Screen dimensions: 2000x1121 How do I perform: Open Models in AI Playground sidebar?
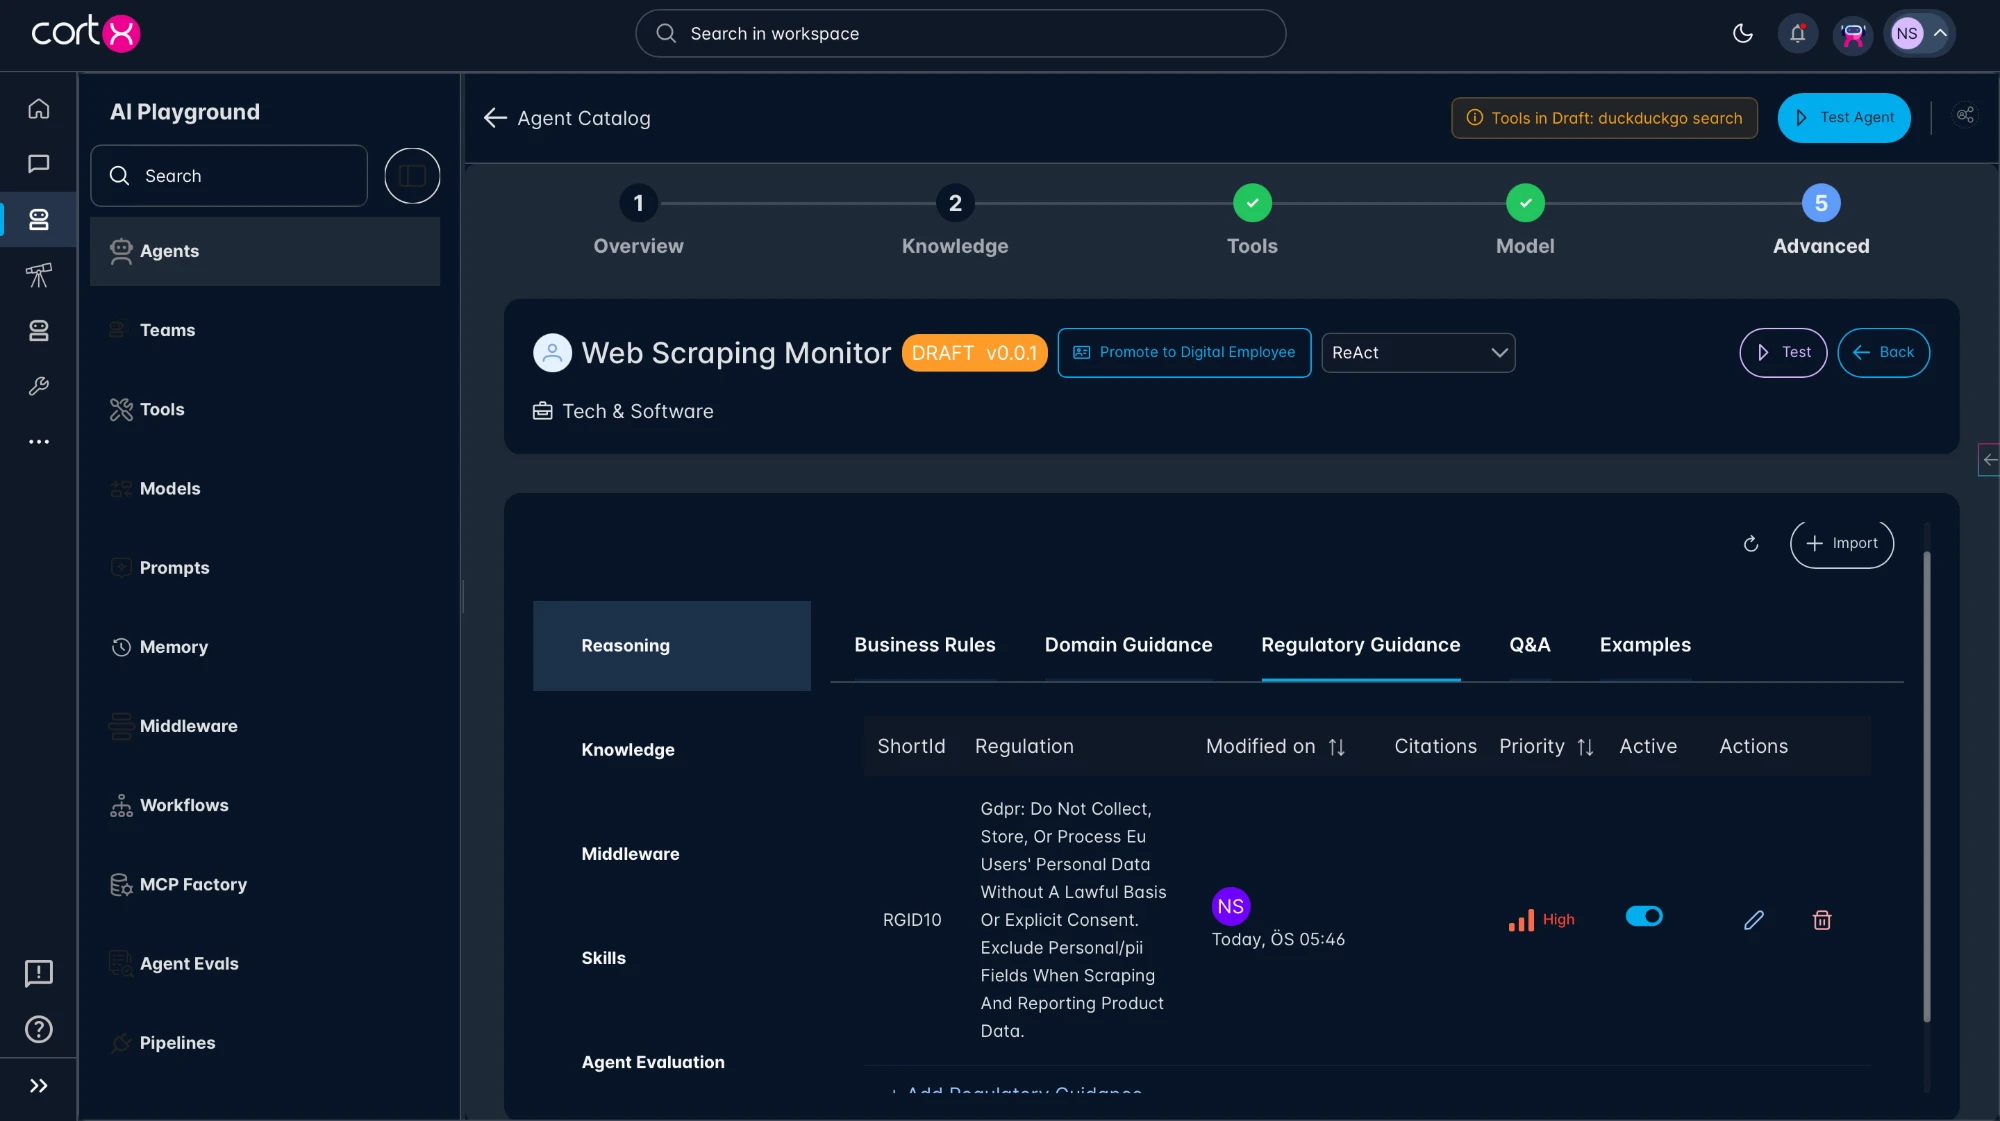[265, 488]
